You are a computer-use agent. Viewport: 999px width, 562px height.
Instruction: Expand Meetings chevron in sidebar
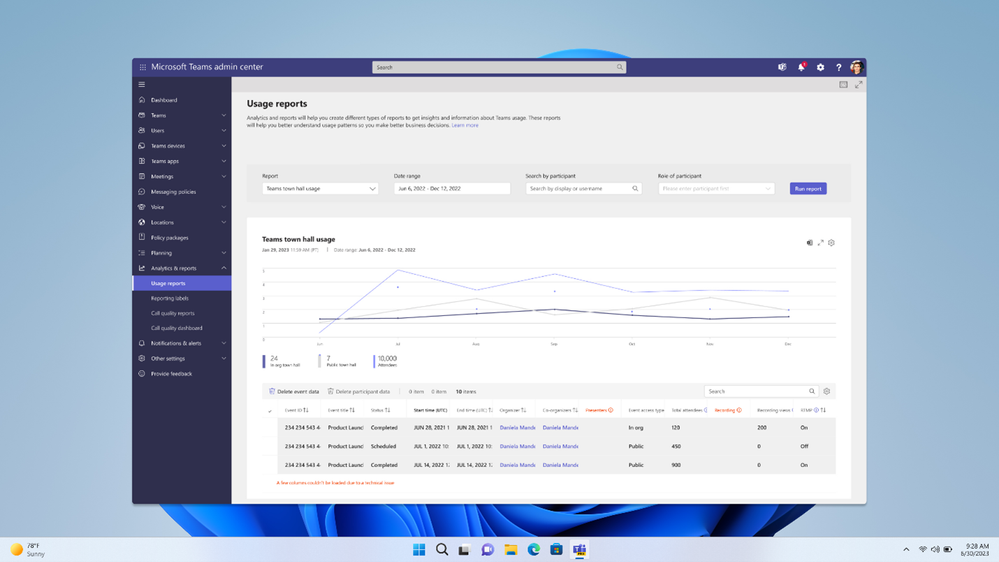(x=224, y=177)
